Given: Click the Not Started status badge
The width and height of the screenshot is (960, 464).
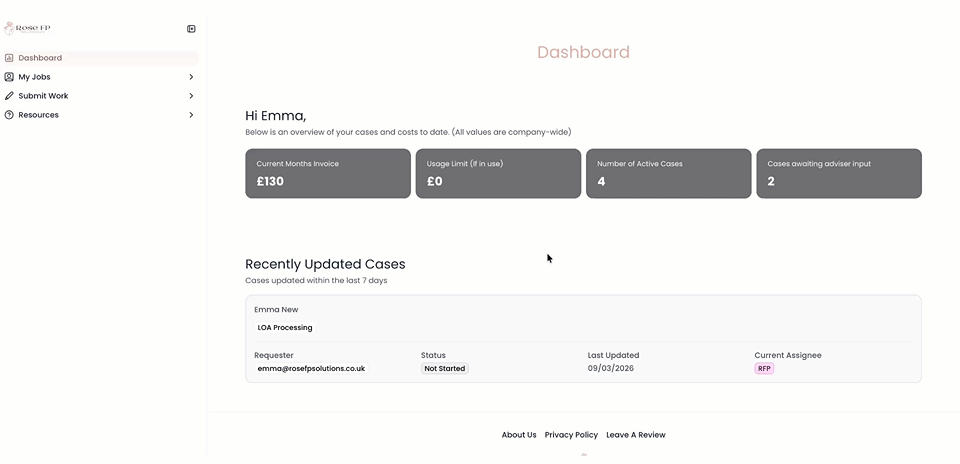Looking at the screenshot, I should click(445, 368).
